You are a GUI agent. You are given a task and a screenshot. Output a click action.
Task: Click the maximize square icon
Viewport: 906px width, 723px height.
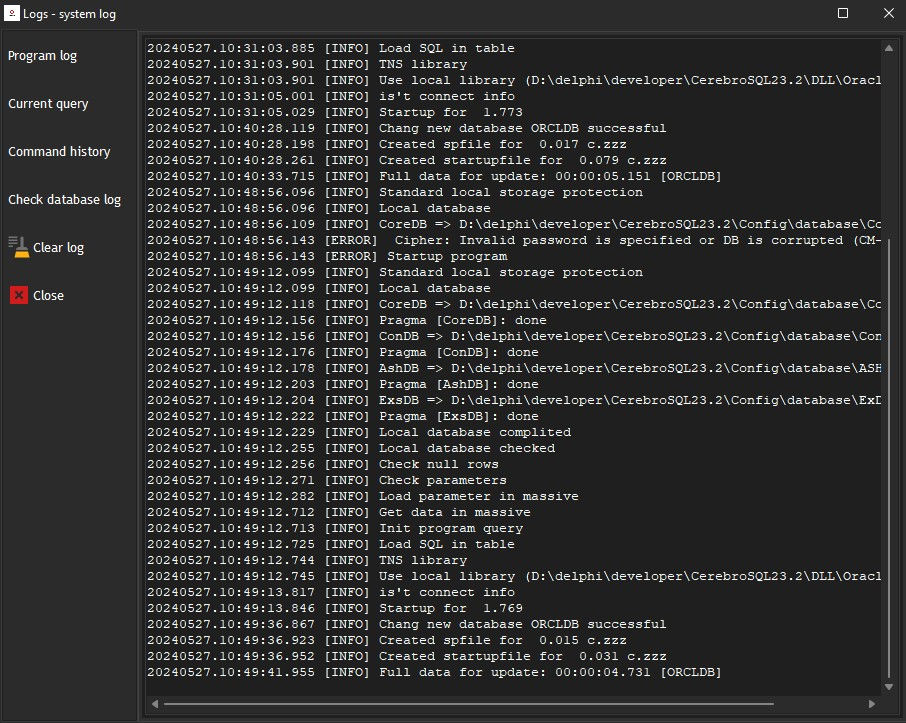pos(842,13)
